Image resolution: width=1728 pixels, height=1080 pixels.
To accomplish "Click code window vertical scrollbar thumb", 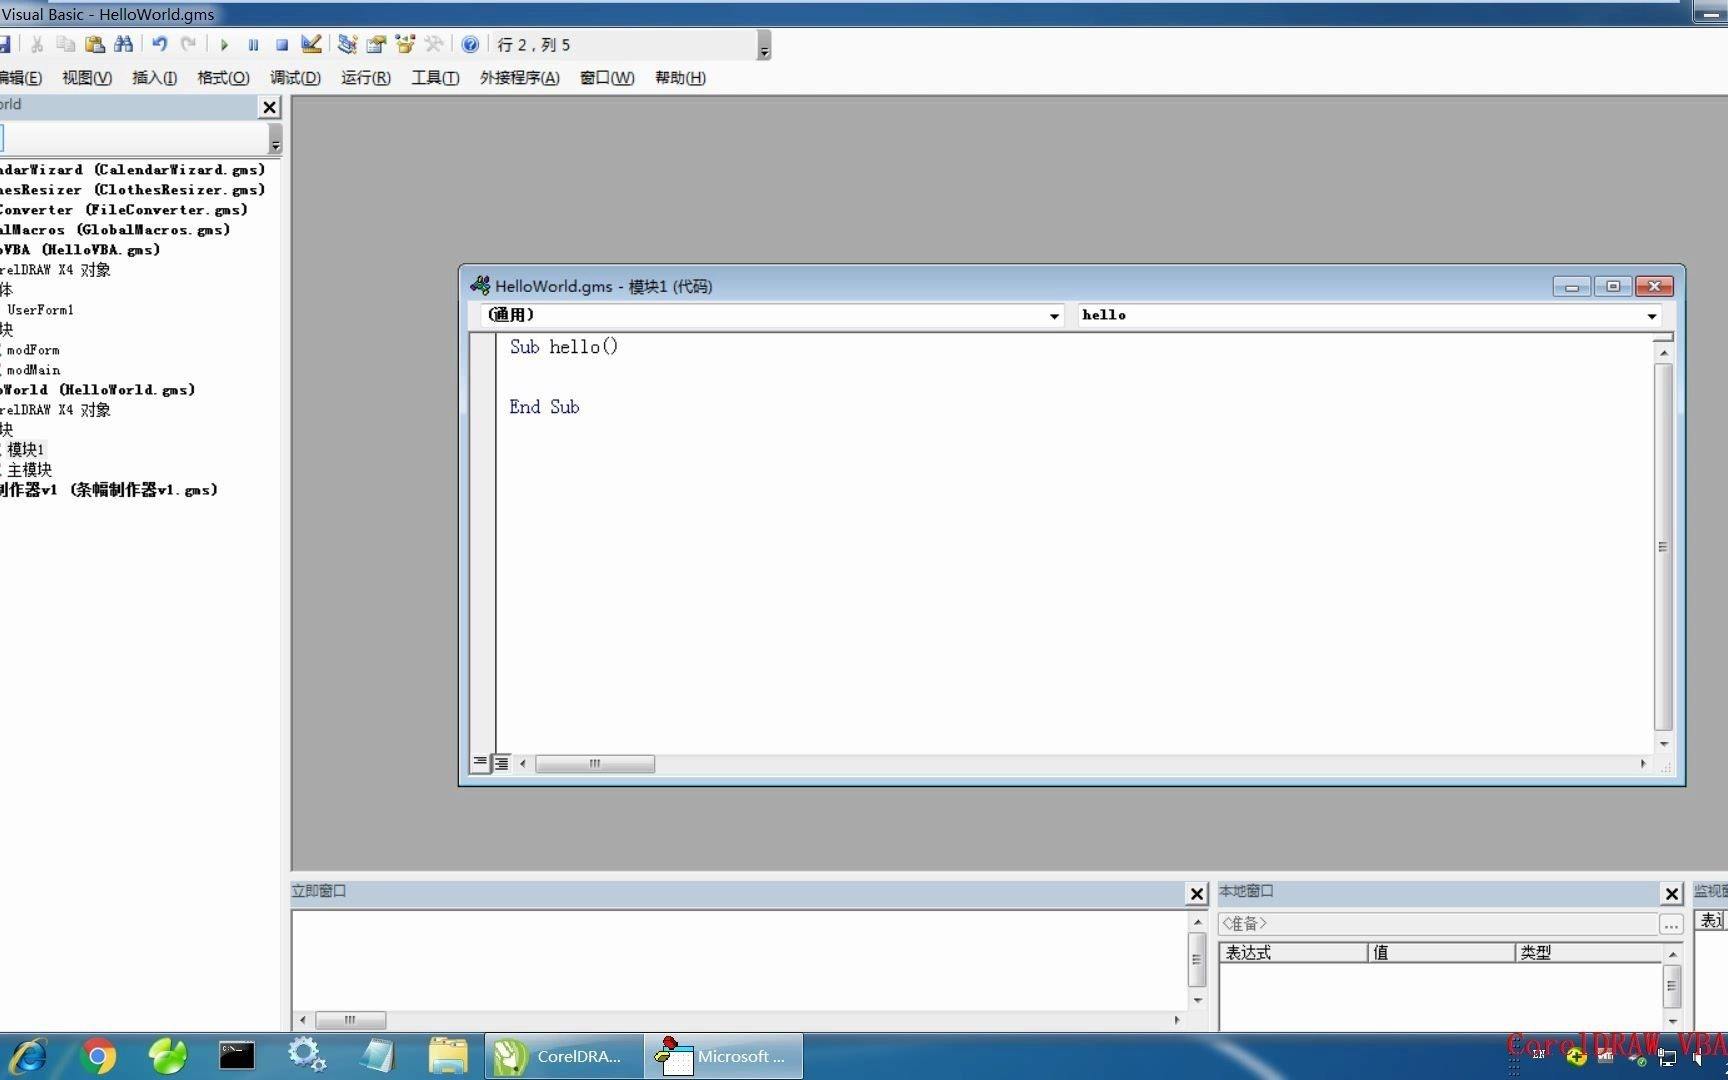I will pyautogui.click(x=1663, y=547).
